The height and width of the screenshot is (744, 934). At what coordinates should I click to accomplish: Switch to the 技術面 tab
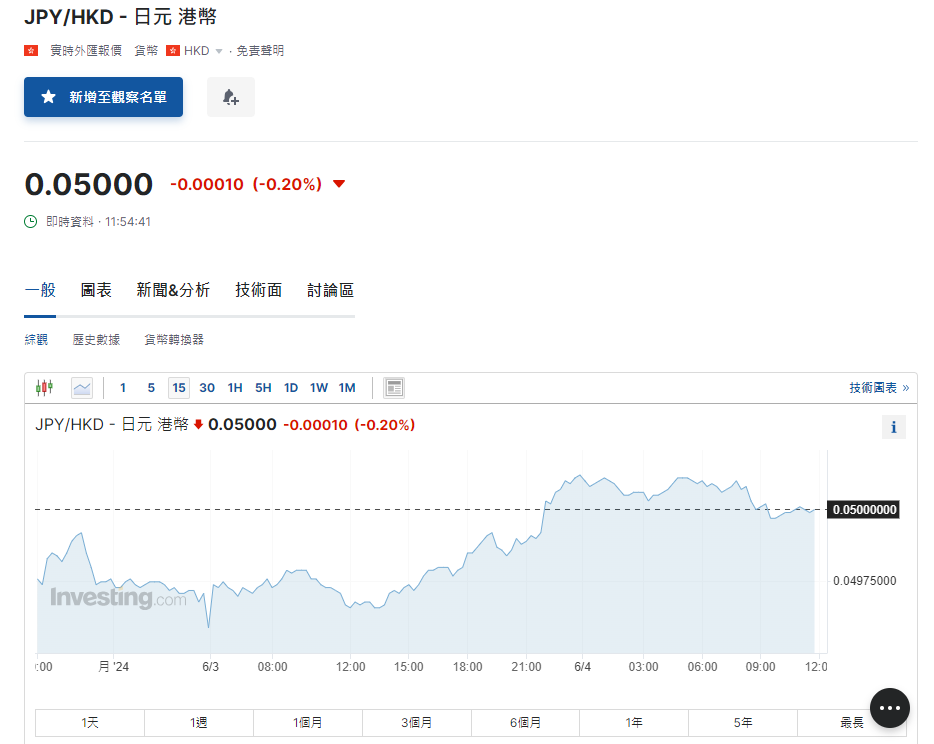[259, 290]
